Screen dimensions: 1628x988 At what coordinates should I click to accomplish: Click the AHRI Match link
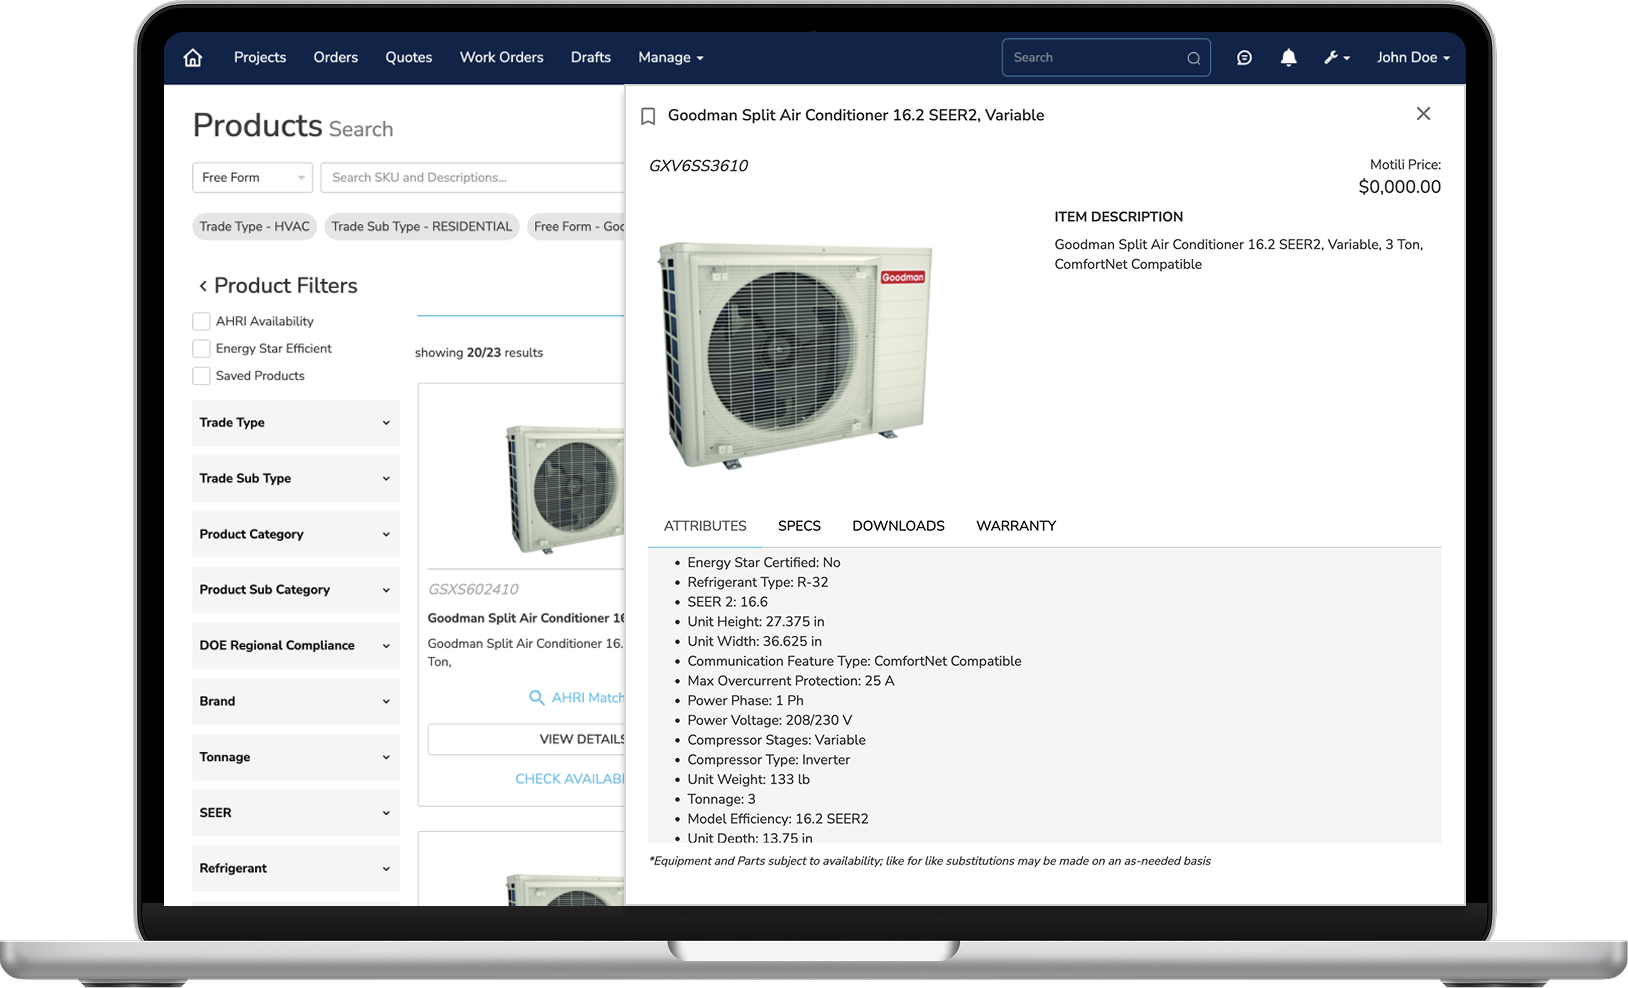pos(588,697)
